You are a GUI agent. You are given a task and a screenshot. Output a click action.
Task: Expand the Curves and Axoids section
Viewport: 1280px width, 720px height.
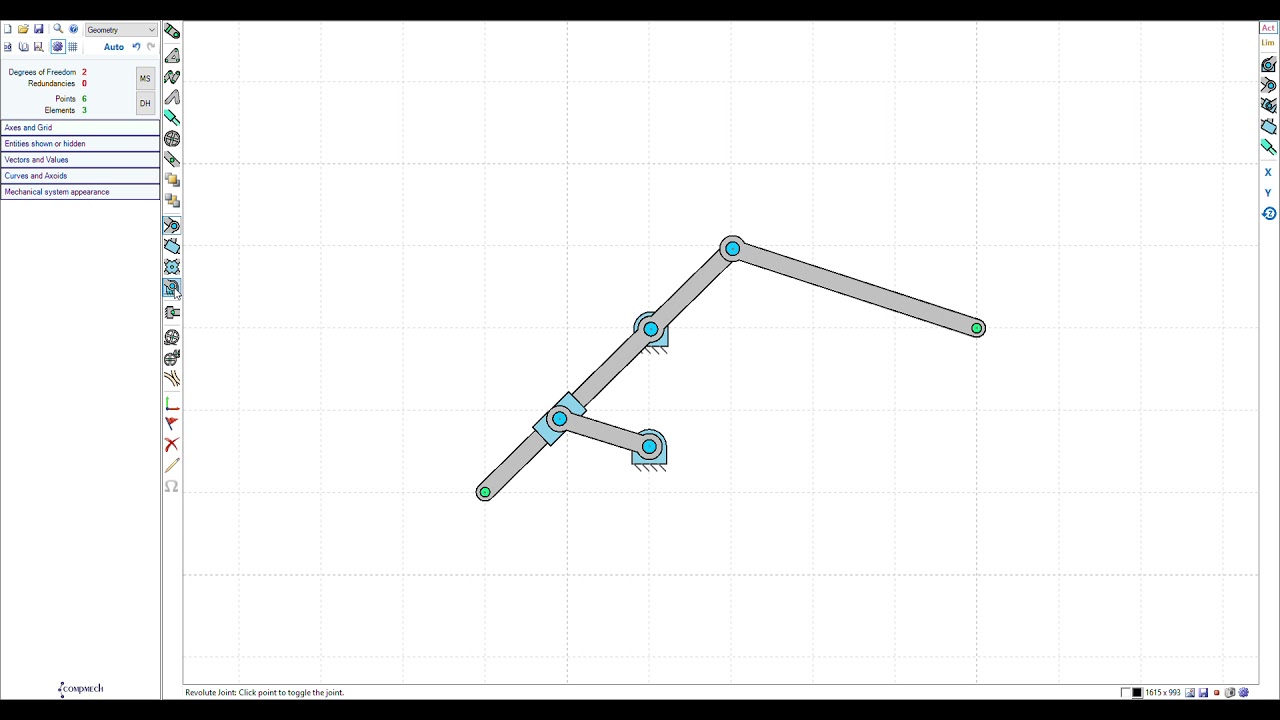click(x=80, y=176)
